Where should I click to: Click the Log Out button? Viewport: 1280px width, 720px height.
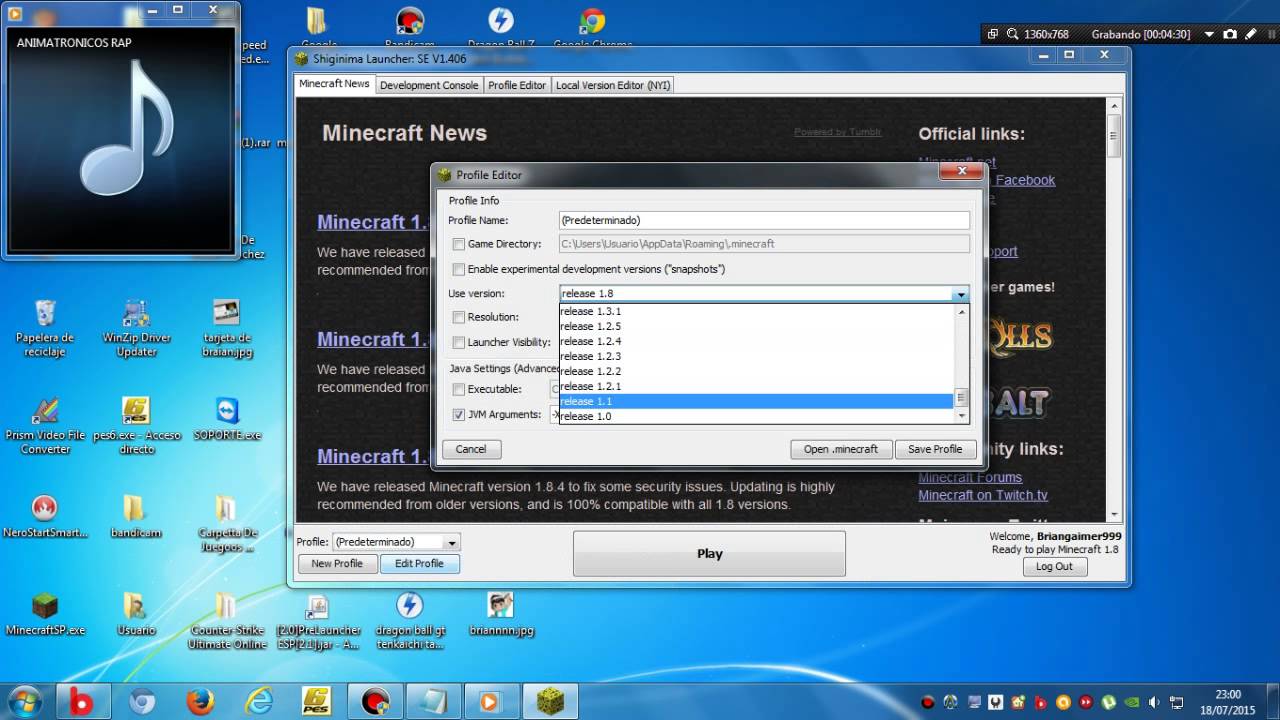[x=1054, y=566]
